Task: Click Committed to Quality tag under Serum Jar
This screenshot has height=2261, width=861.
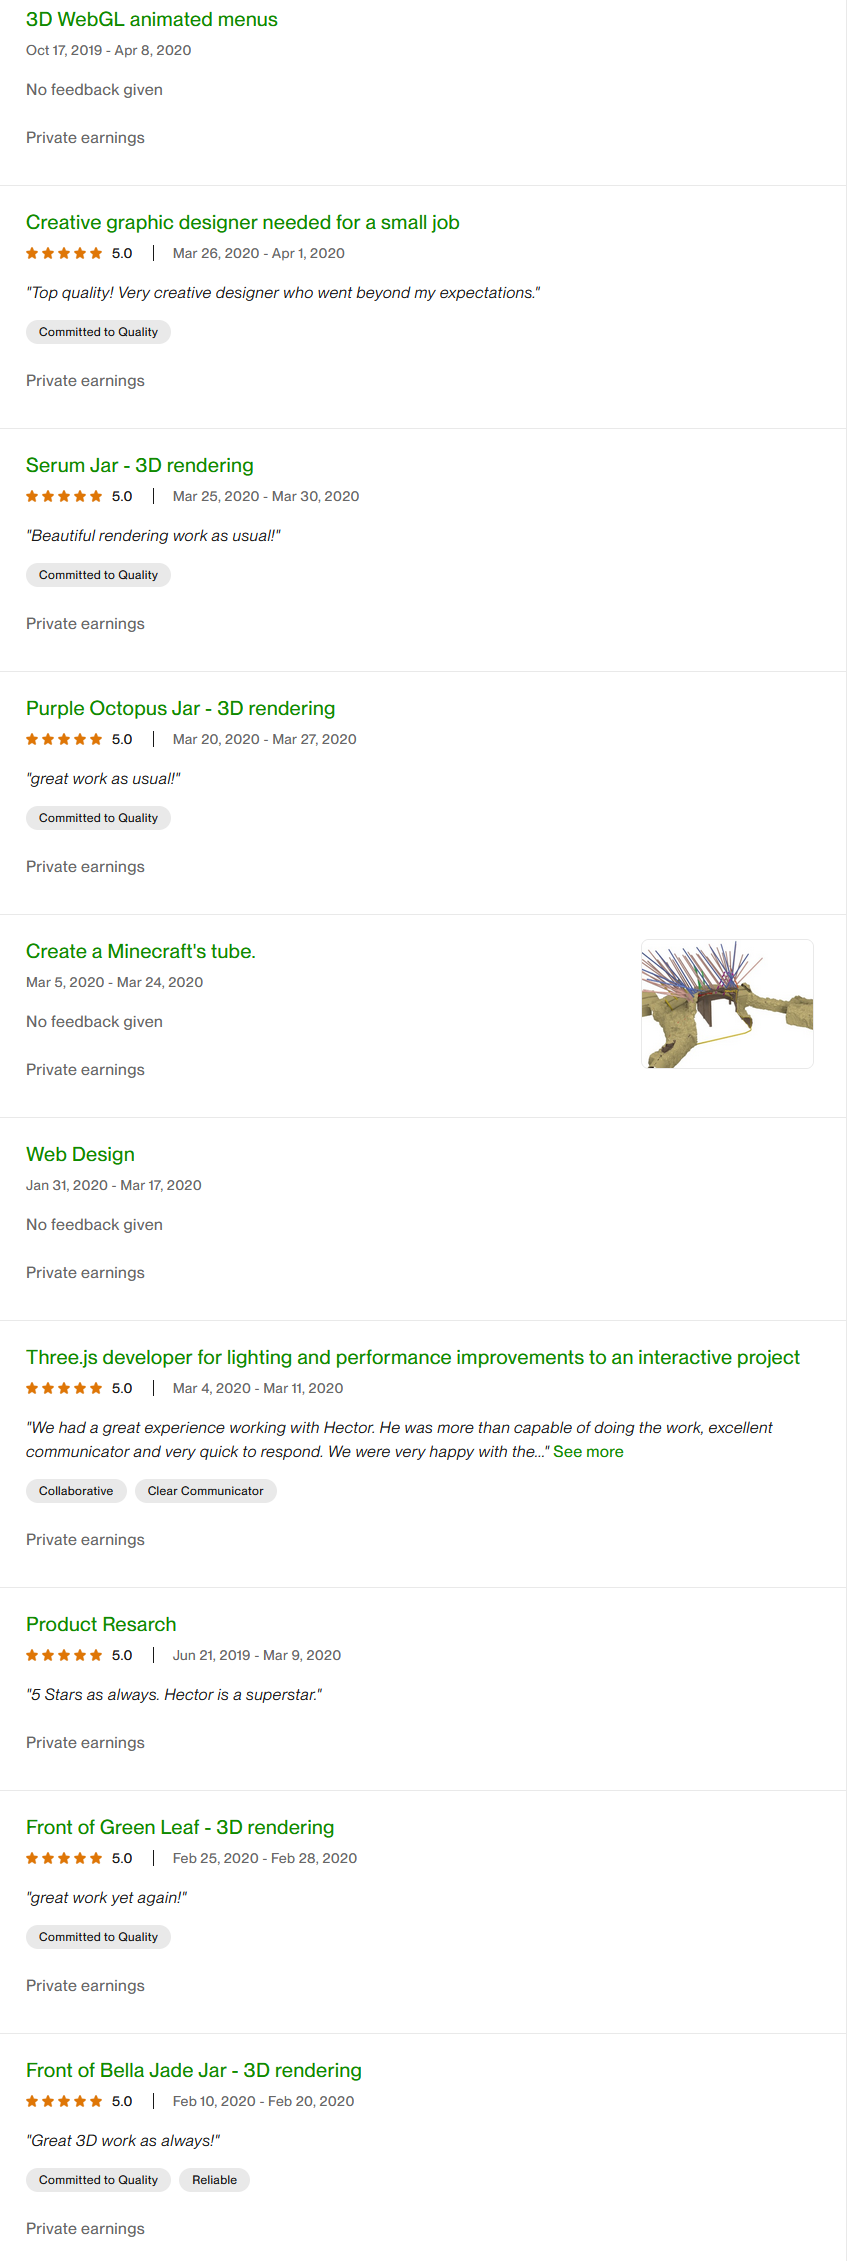Action: click(x=98, y=575)
